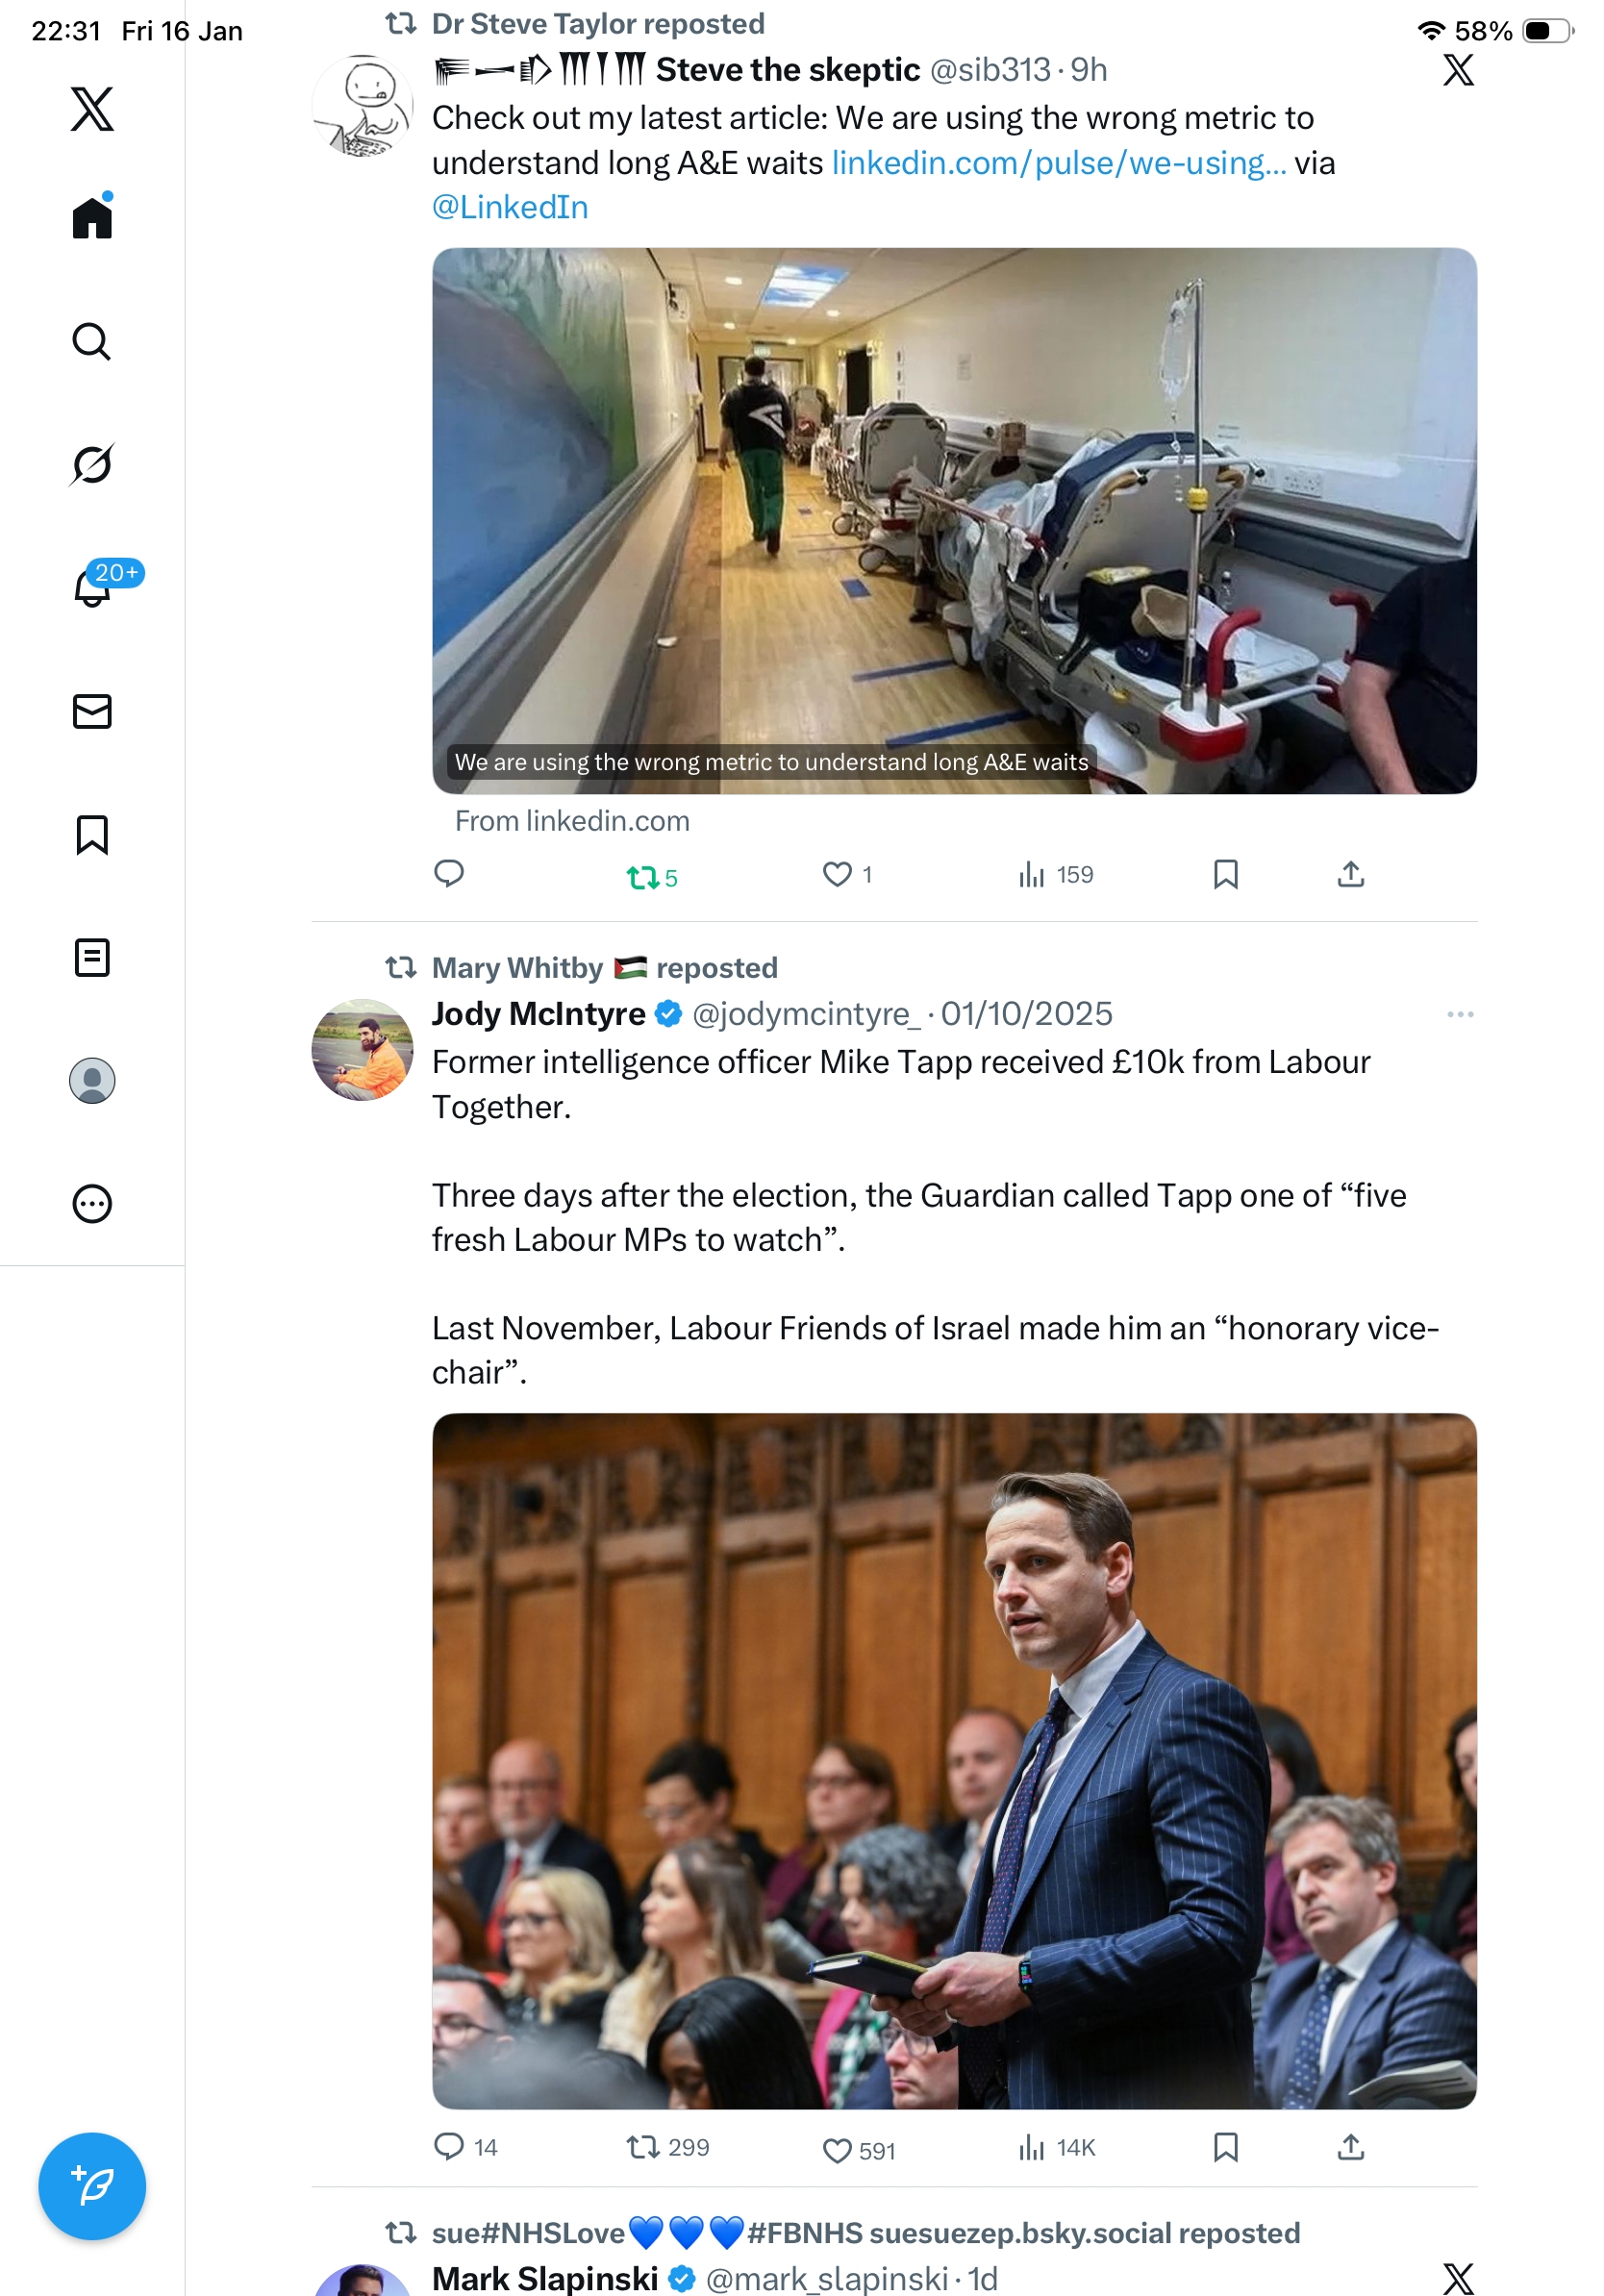Open Notifications bell with 20+ badge
Viewport: 1604px width, 2296px height.
[x=92, y=587]
